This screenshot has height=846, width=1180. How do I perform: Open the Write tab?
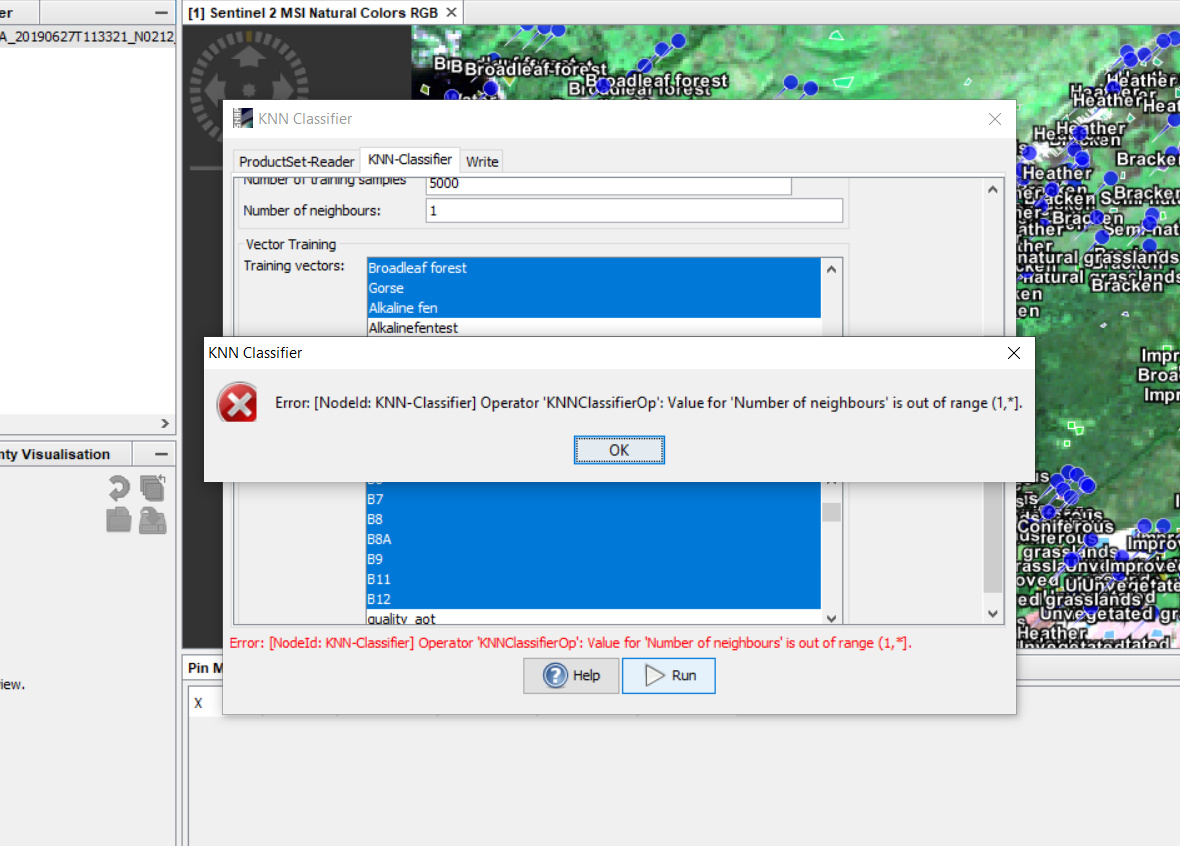tap(482, 161)
